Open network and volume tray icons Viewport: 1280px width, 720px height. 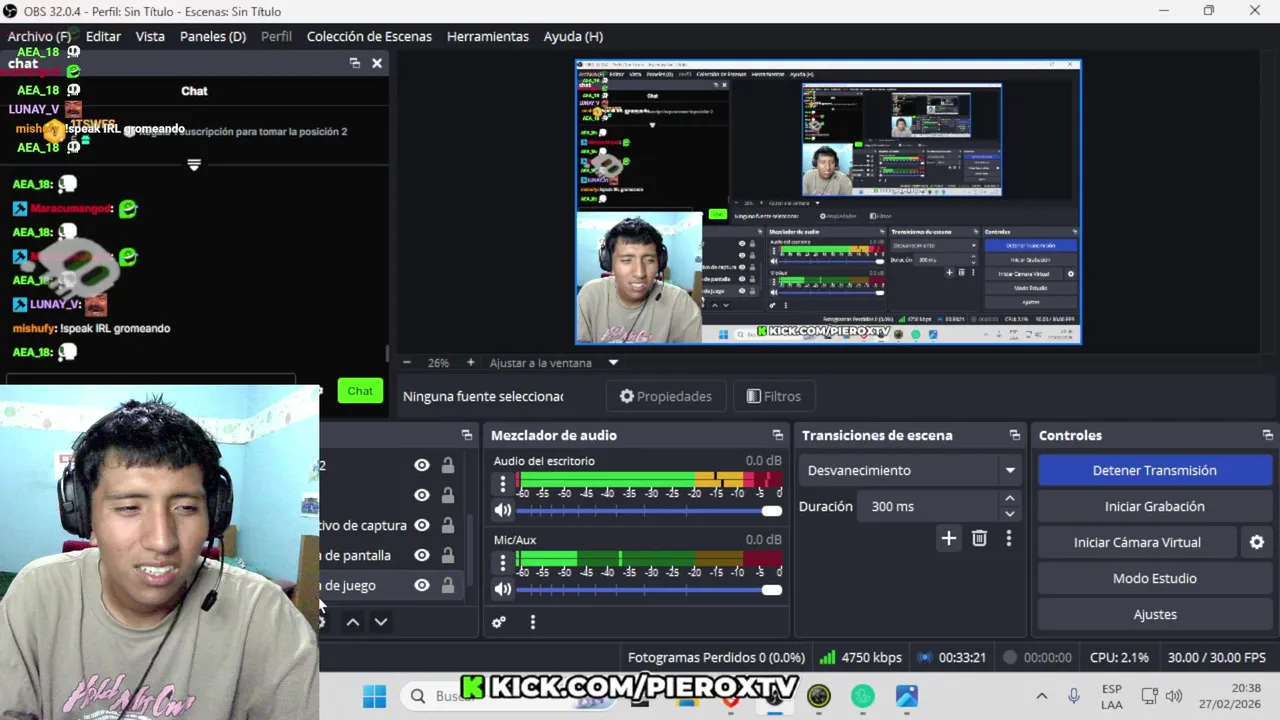click(x=1161, y=696)
